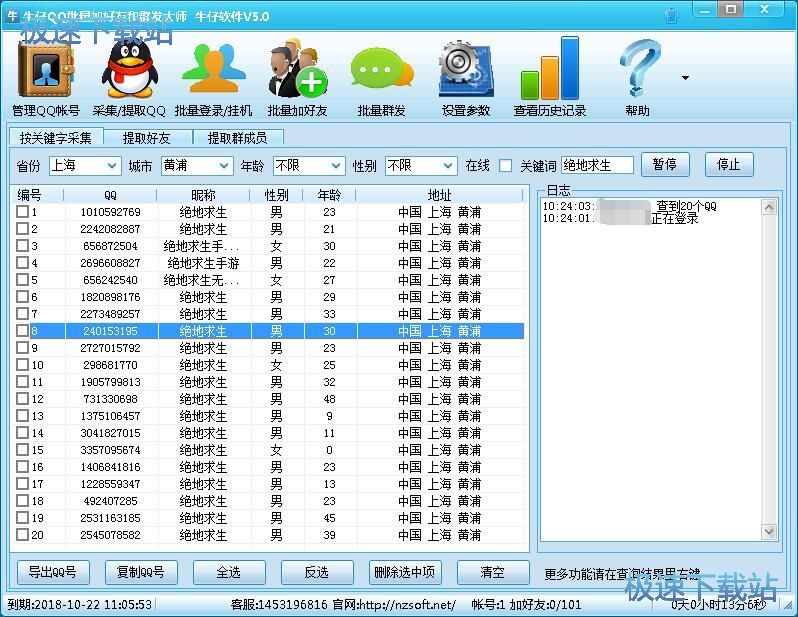Viewport: 798px width, 617px height.
Task: Select nickname 绝地求生手游 in row 4
Action: 203,263
